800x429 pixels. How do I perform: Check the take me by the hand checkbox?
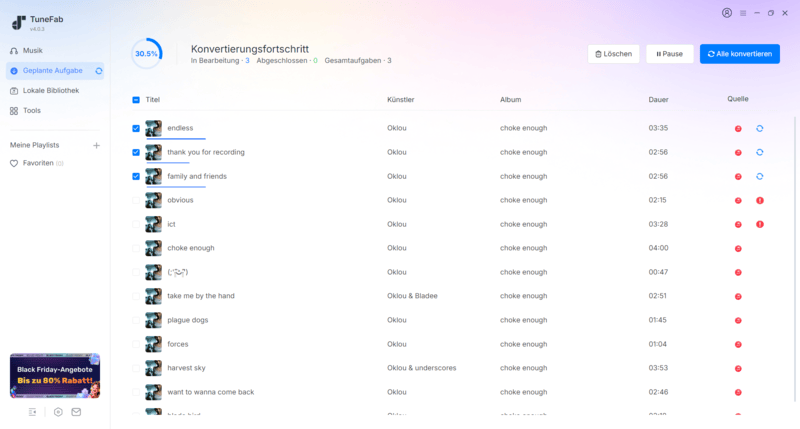pyautogui.click(x=136, y=296)
